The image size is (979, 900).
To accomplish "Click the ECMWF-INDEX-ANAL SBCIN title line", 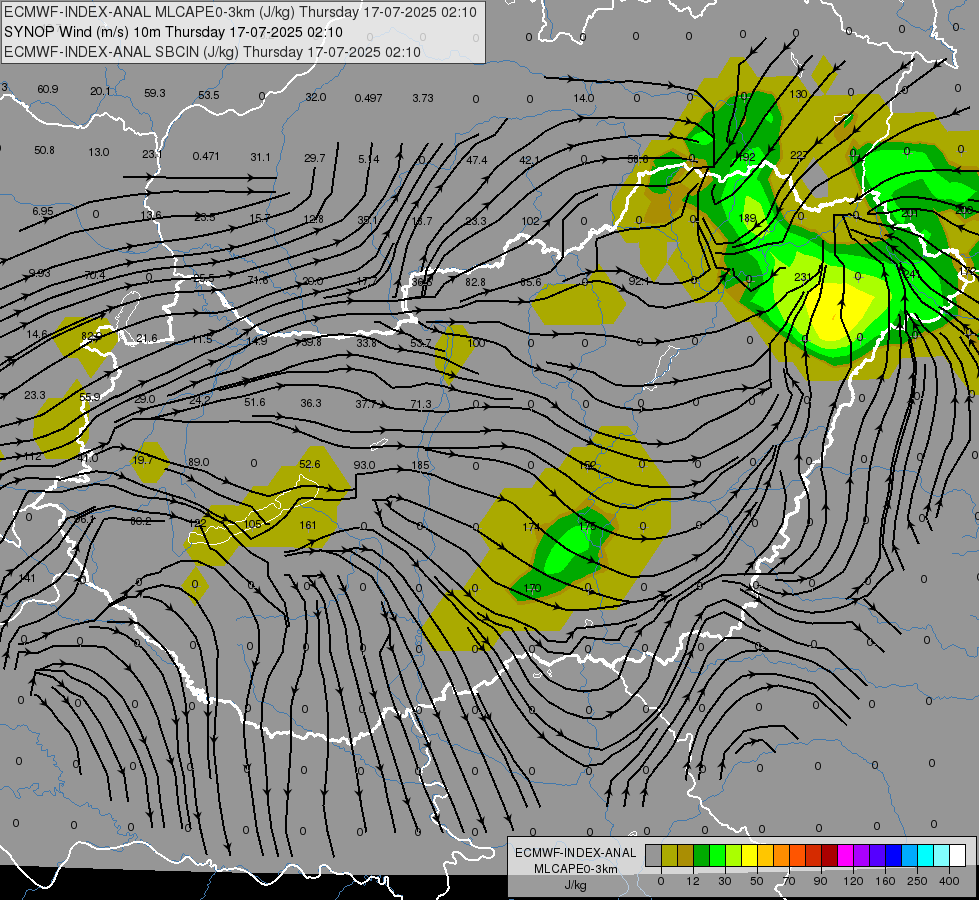I will tap(212, 52).
